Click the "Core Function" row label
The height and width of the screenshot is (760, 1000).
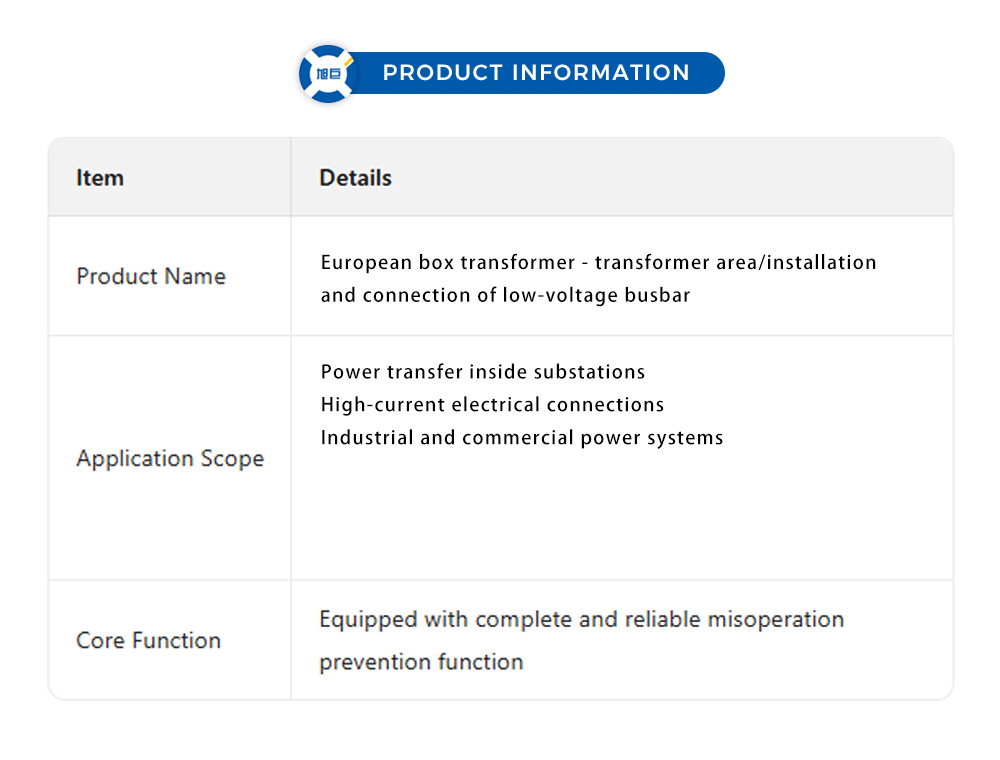[x=148, y=640]
